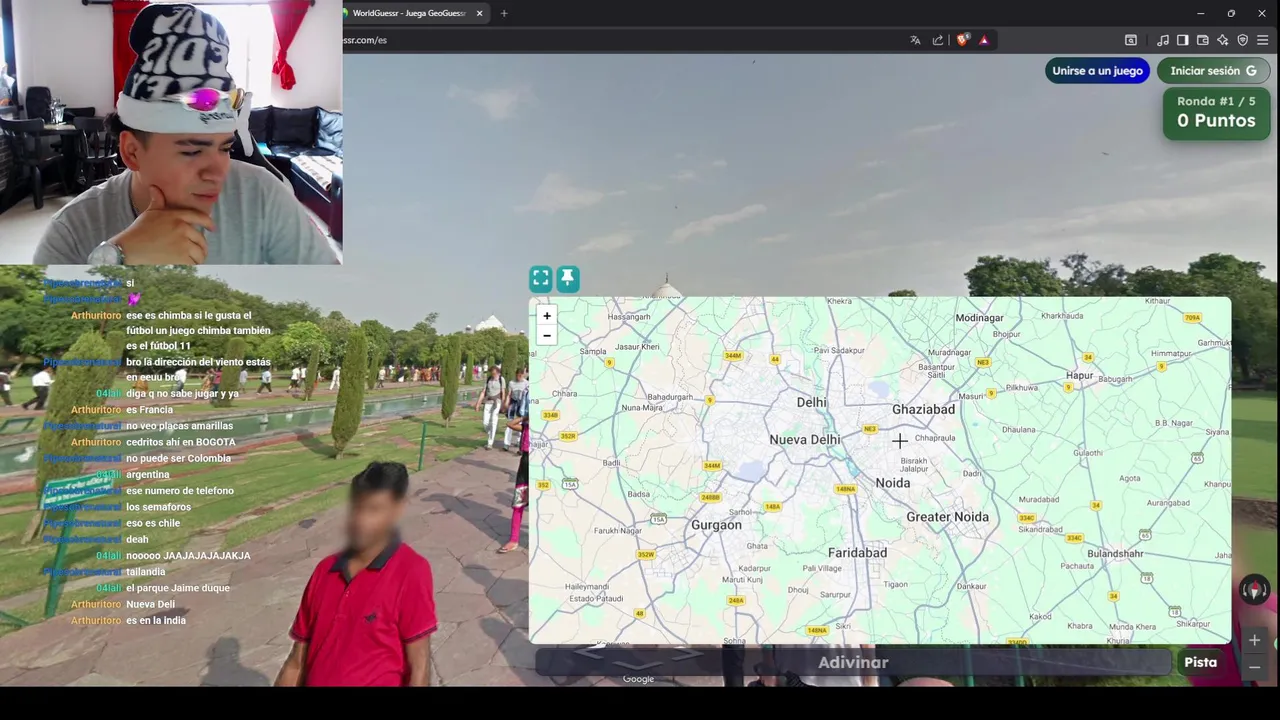Click the Faridabad label on the map
This screenshot has height=720, width=1280.
point(857,552)
